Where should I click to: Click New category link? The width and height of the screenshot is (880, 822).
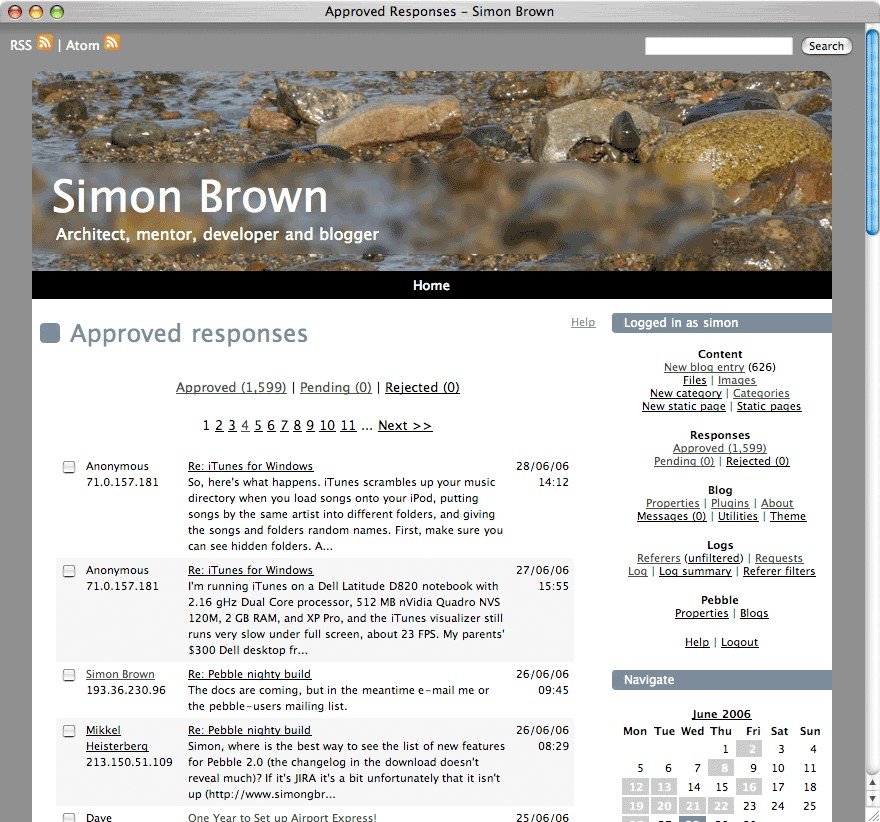(x=686, y=393)
